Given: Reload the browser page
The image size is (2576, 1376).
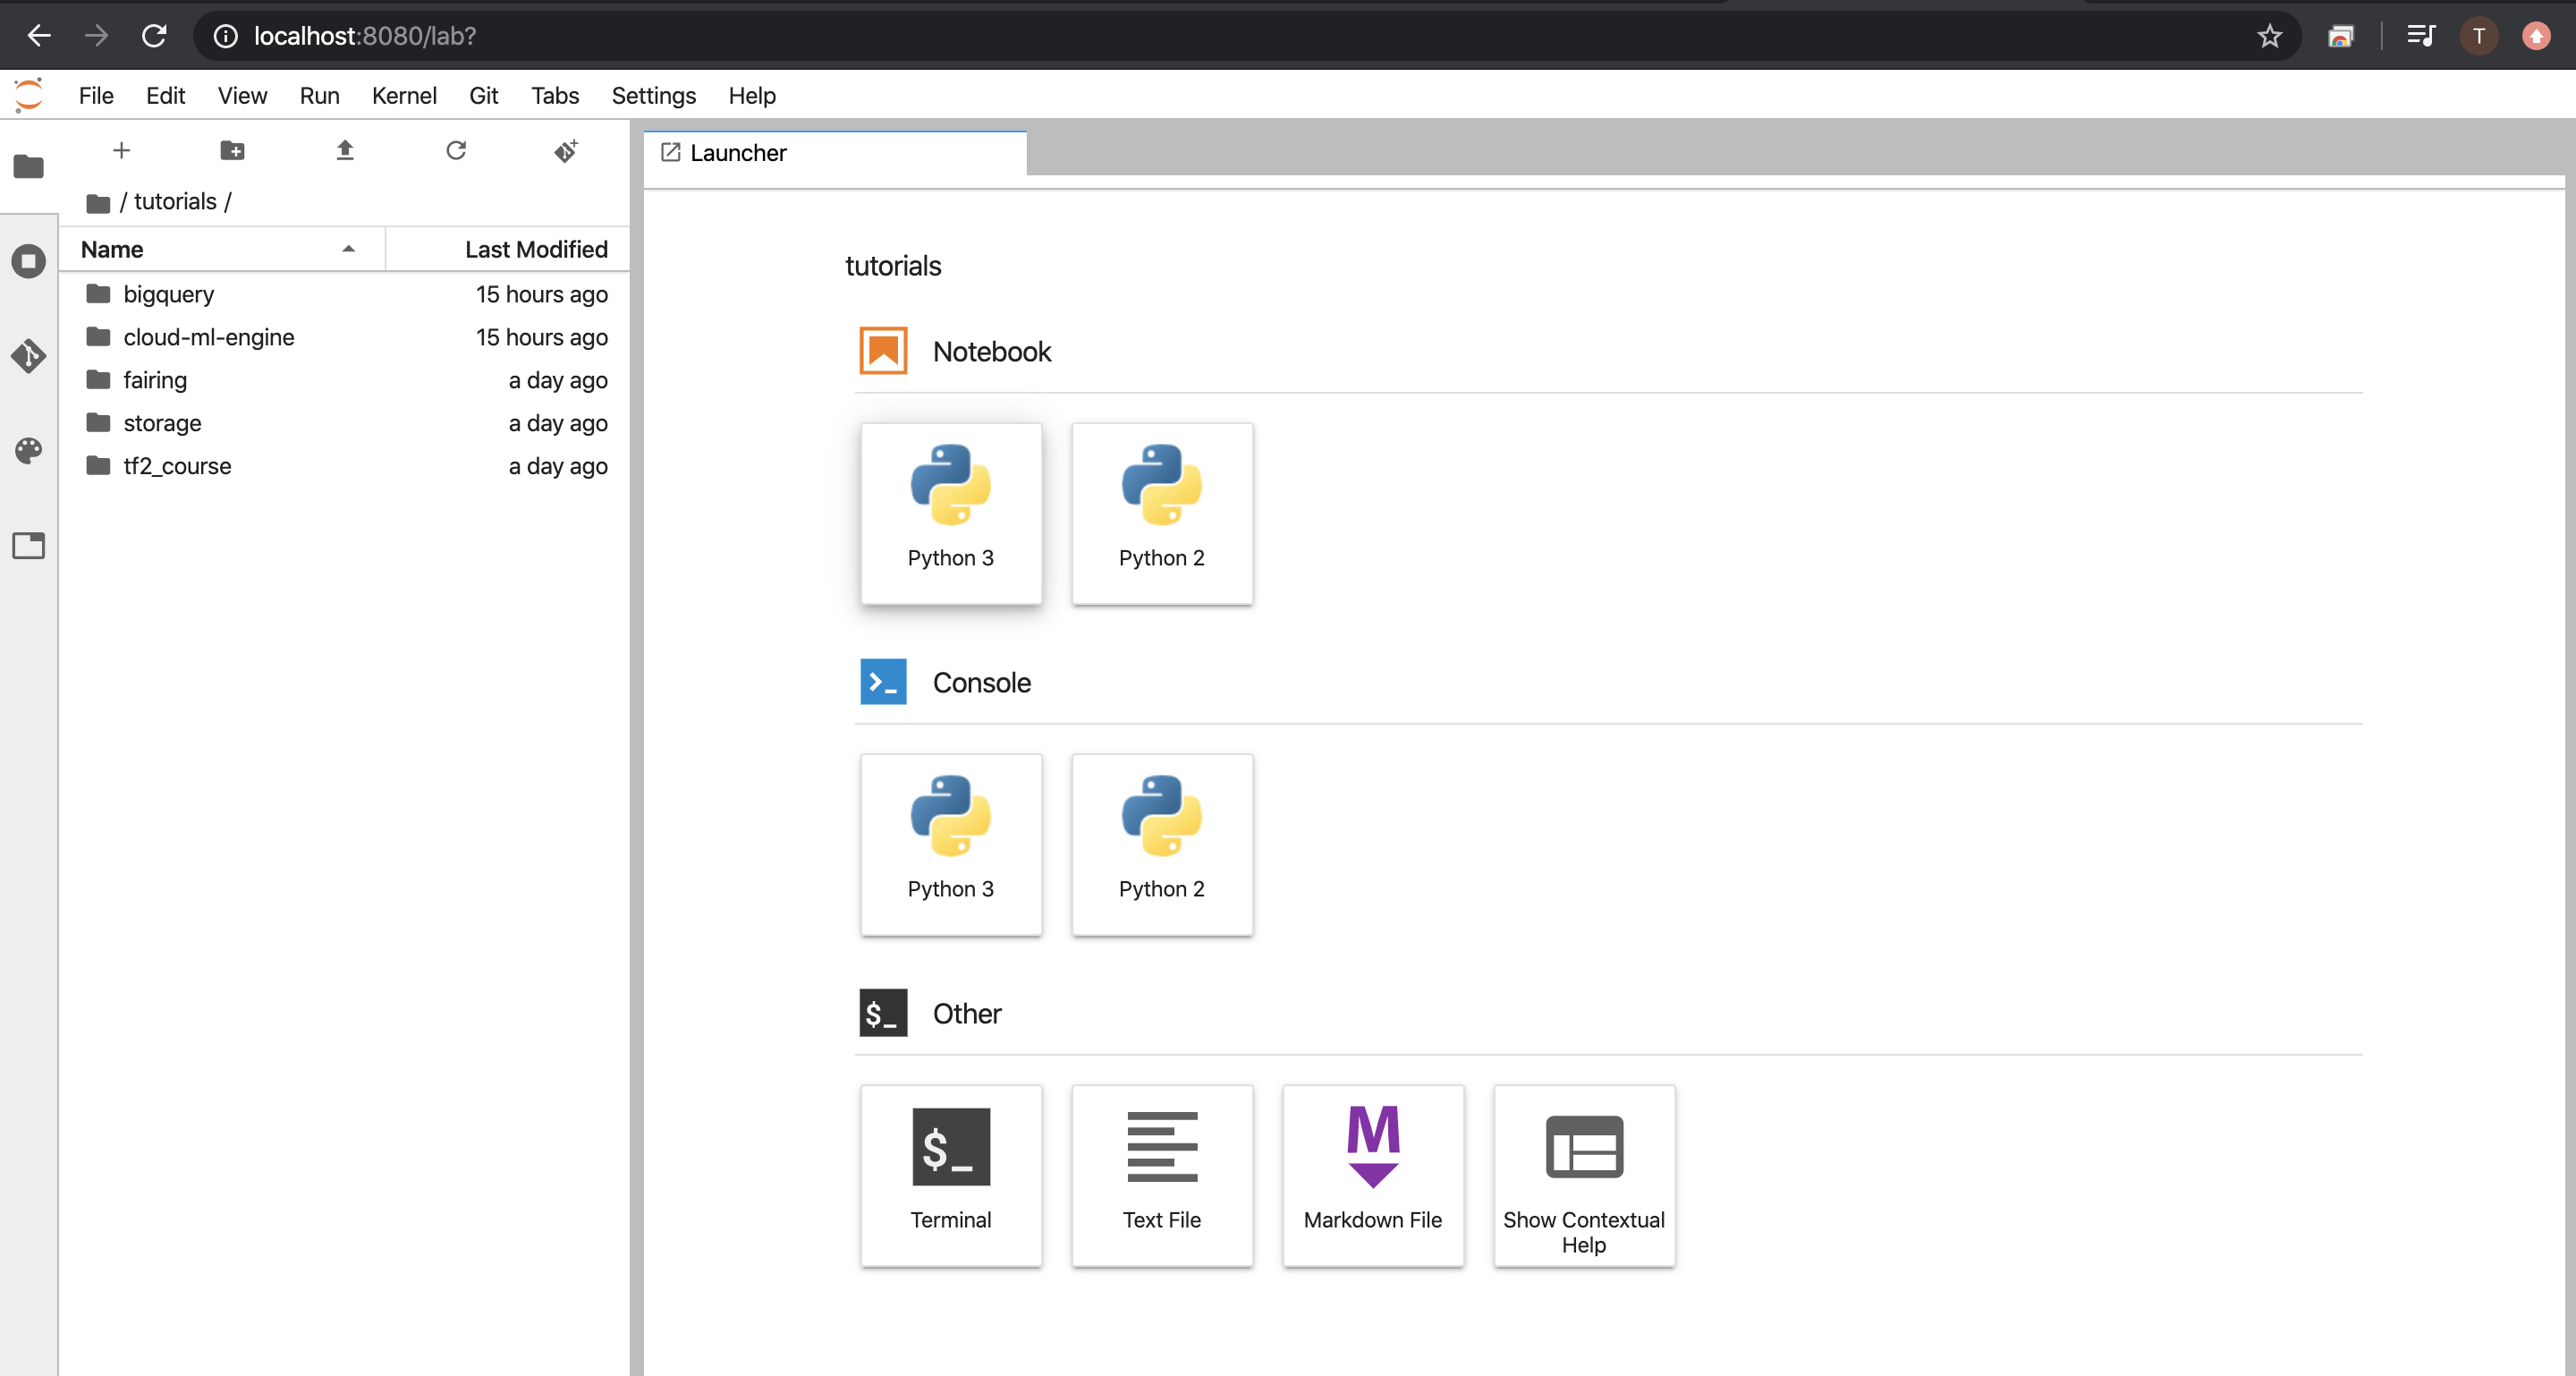Looking at the screenshot, I should pyautogui.click(x=154, y=36).
